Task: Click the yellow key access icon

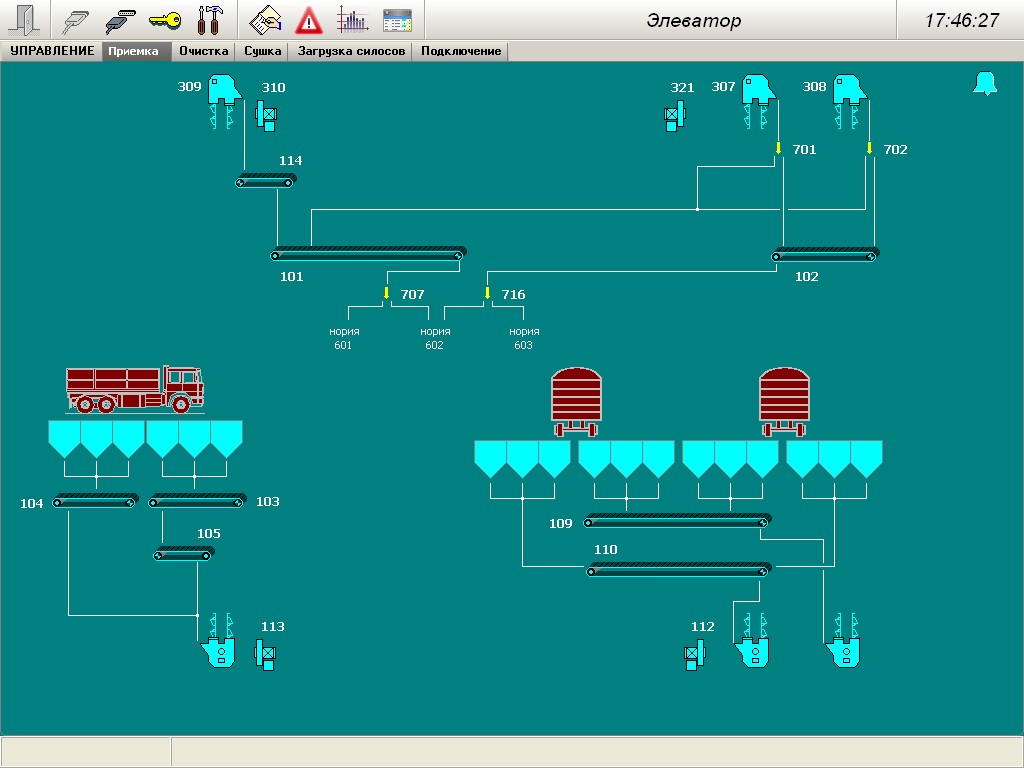Action: click(164, 20)
